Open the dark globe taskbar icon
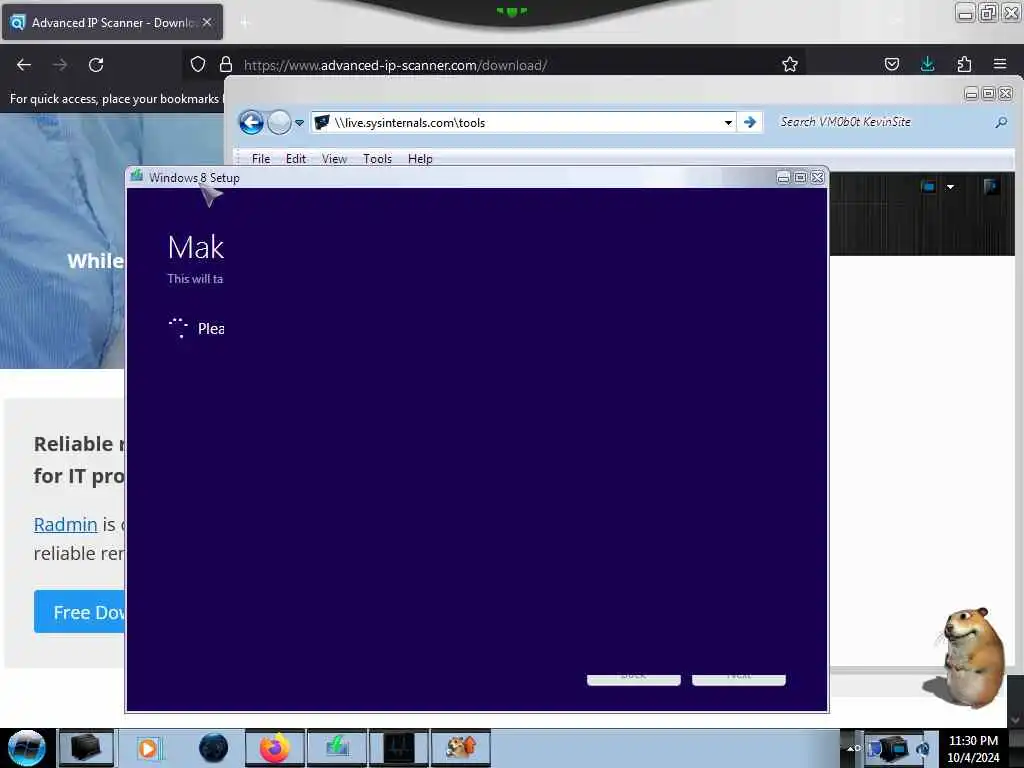 213,748
